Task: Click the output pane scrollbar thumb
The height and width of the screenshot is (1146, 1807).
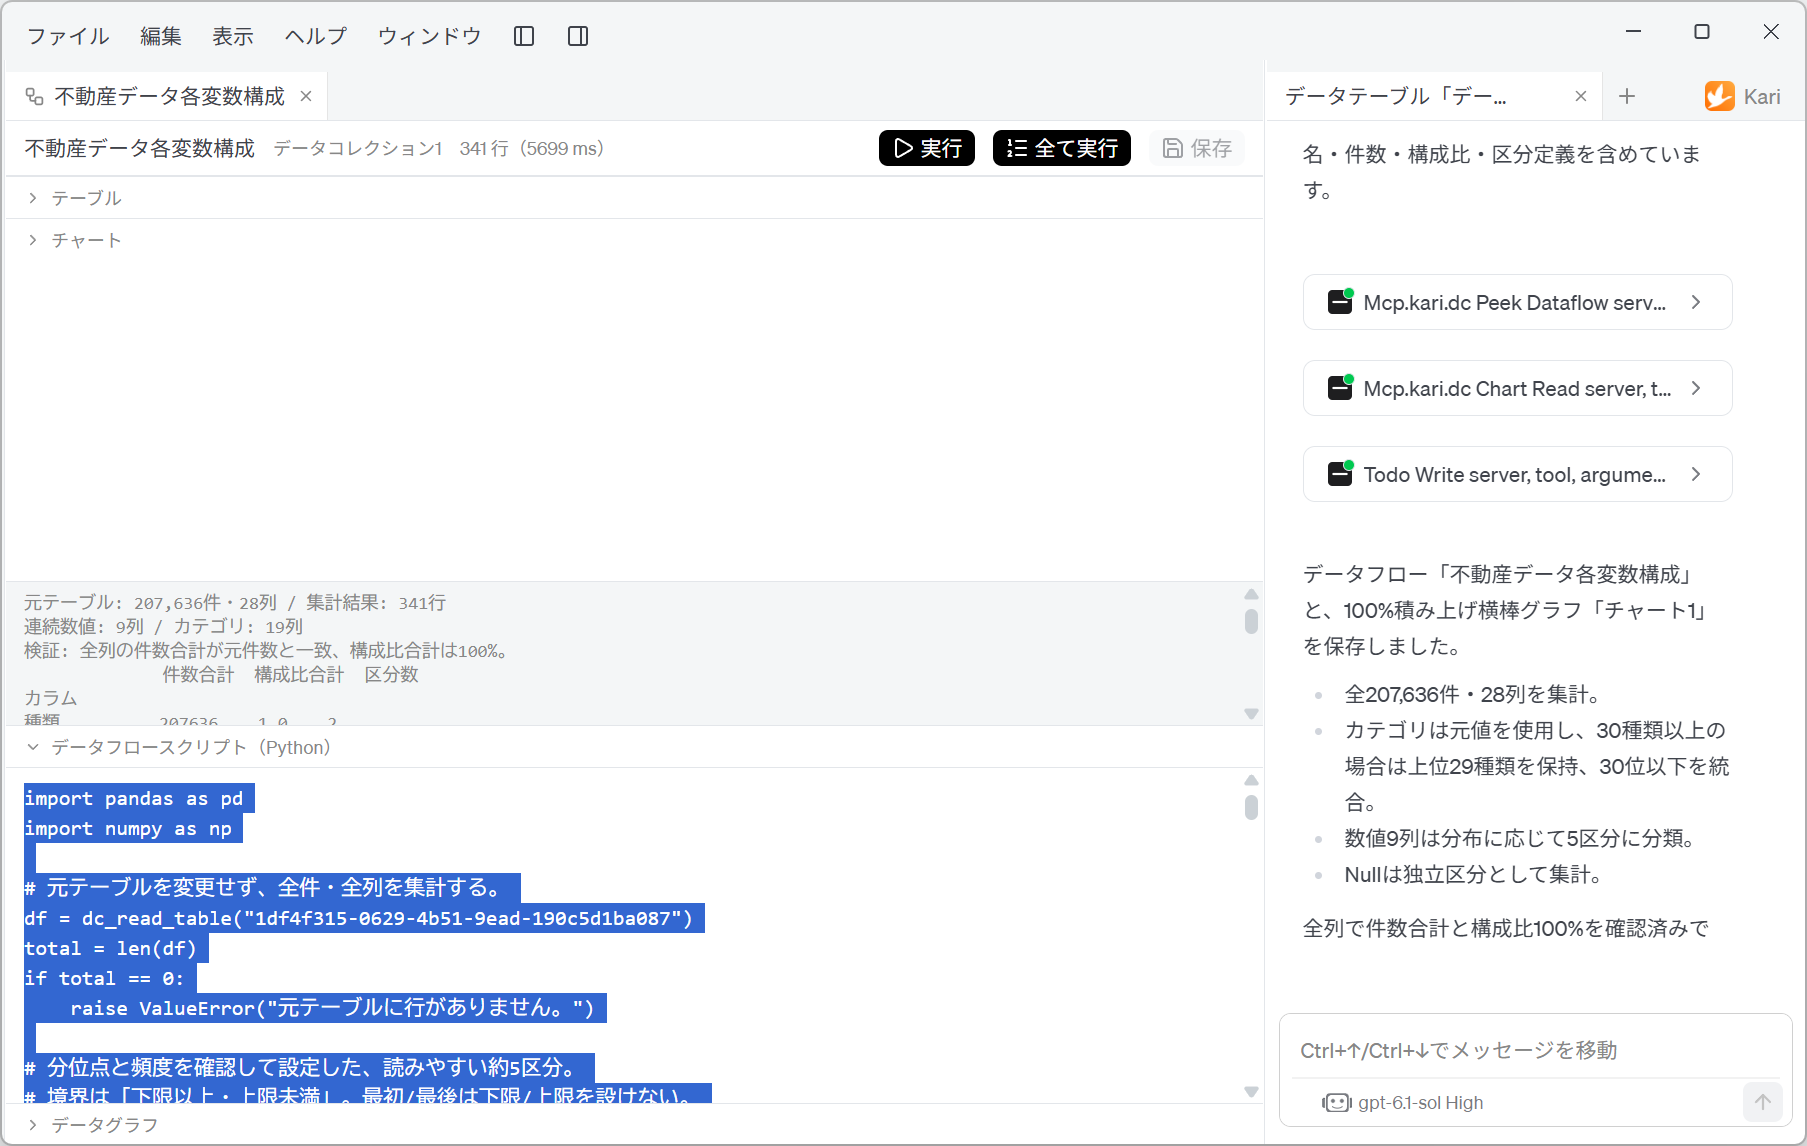Action: coord(1251,621)
